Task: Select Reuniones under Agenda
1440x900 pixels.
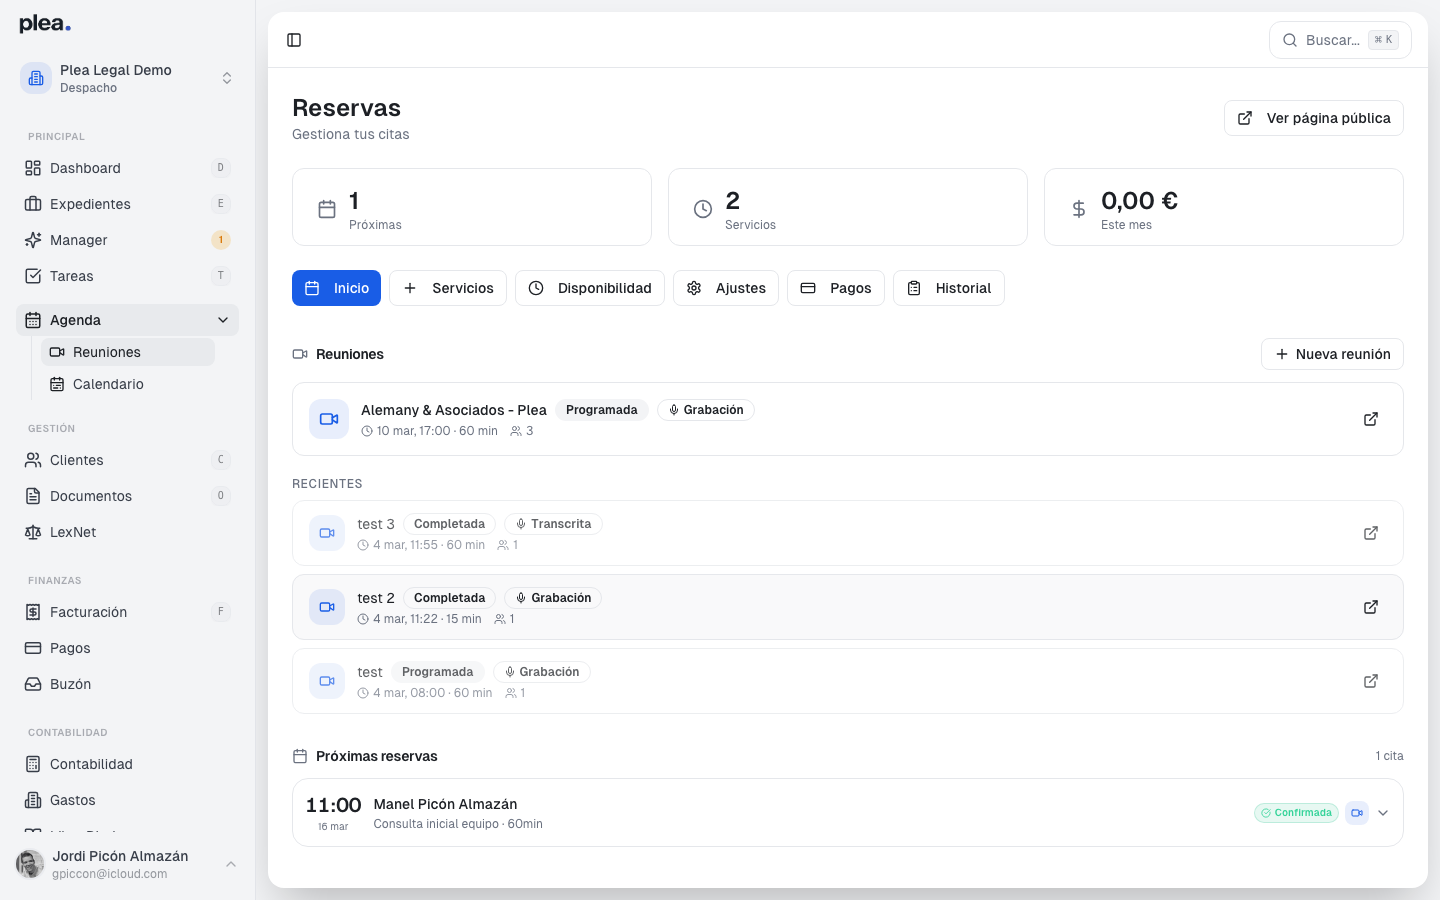Action: point(128,352)
